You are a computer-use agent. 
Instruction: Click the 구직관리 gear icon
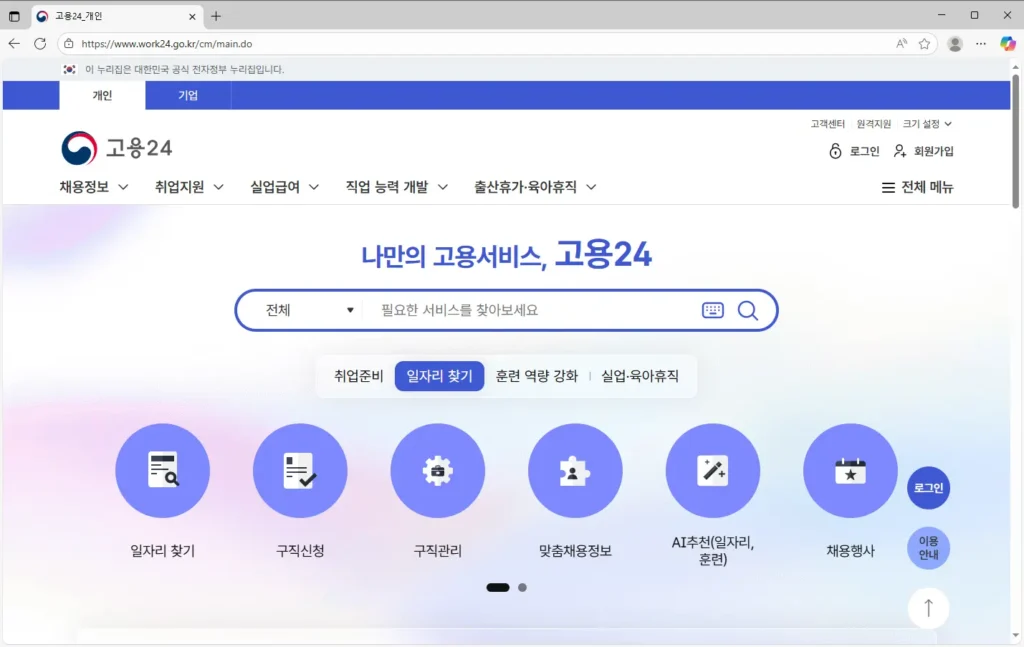tap(438, 470)
